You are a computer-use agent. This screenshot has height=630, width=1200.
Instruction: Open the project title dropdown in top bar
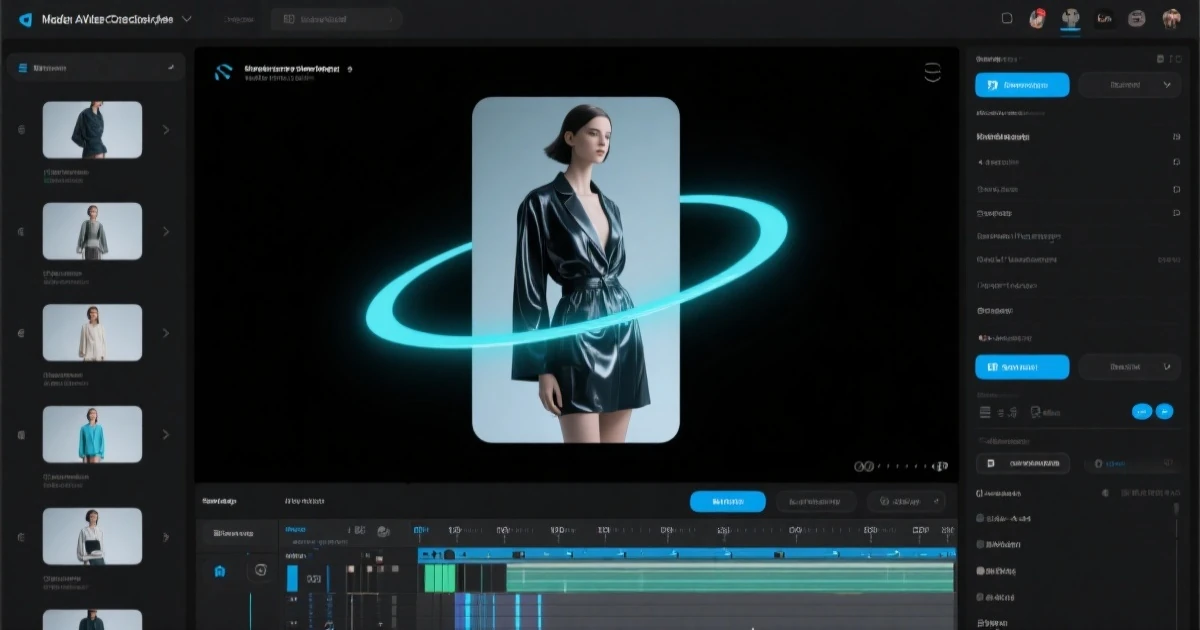187,19
